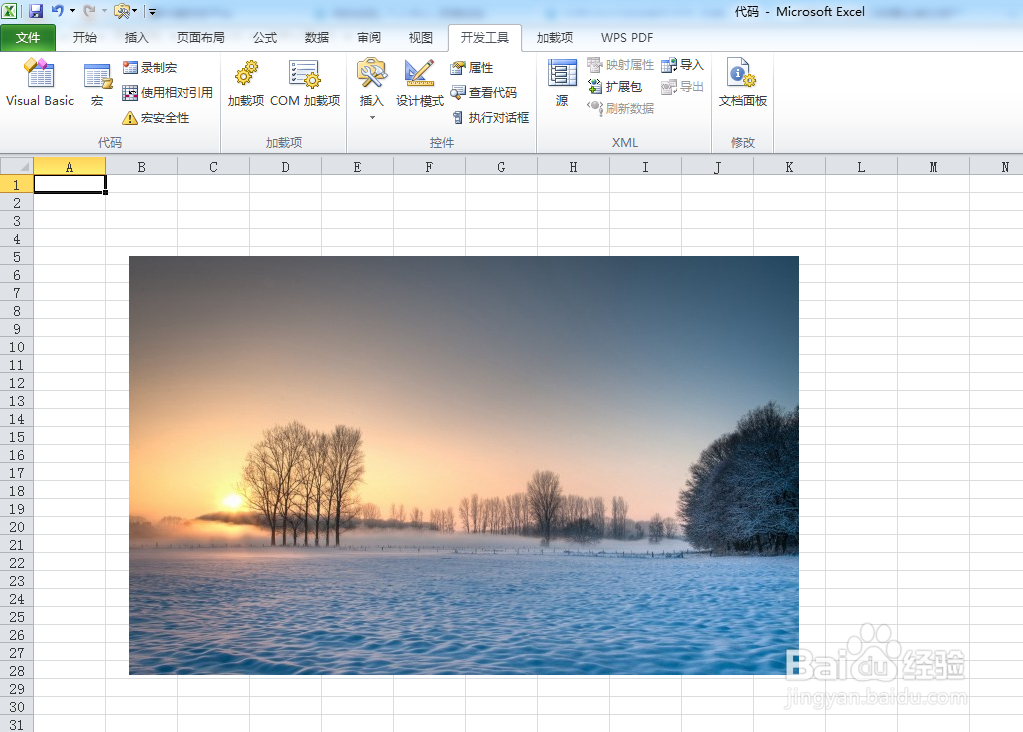Open COM Add-ins (COM 加载项)
This screenshot has height=732, width=1023.
pos(305,83)
